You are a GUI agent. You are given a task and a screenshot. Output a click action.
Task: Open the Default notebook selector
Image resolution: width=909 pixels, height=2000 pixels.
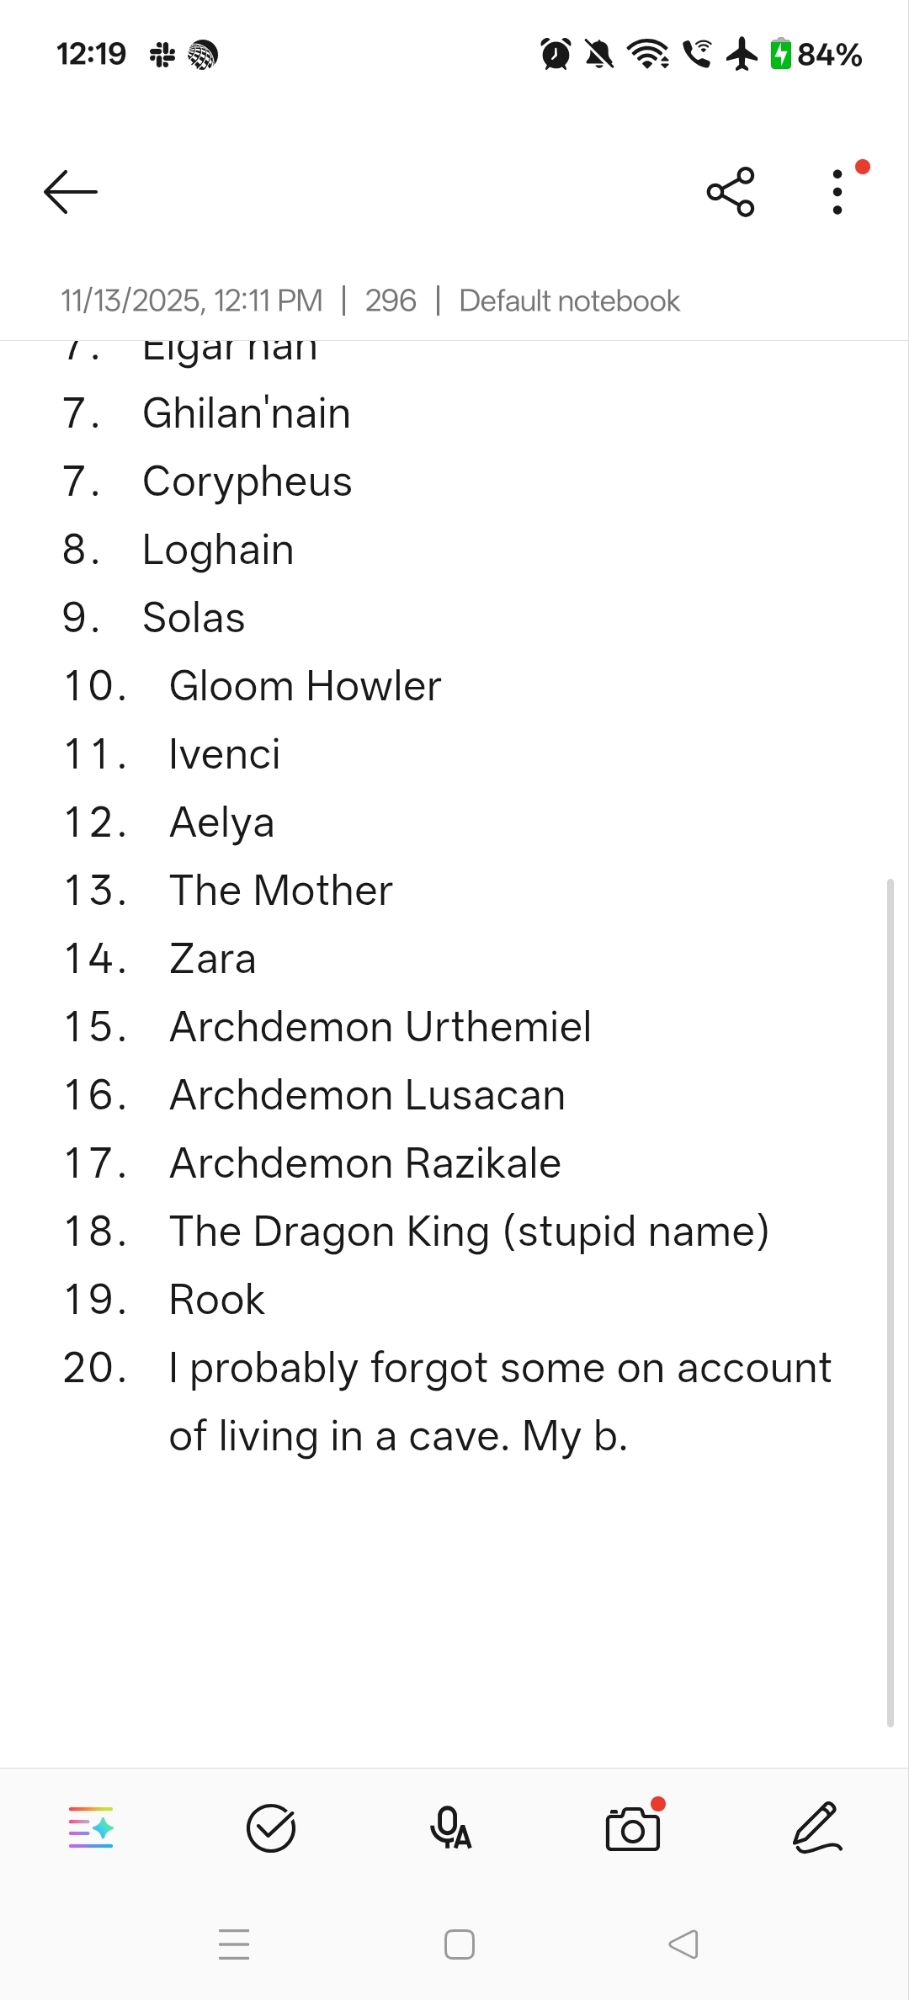(x=569, y=301)
